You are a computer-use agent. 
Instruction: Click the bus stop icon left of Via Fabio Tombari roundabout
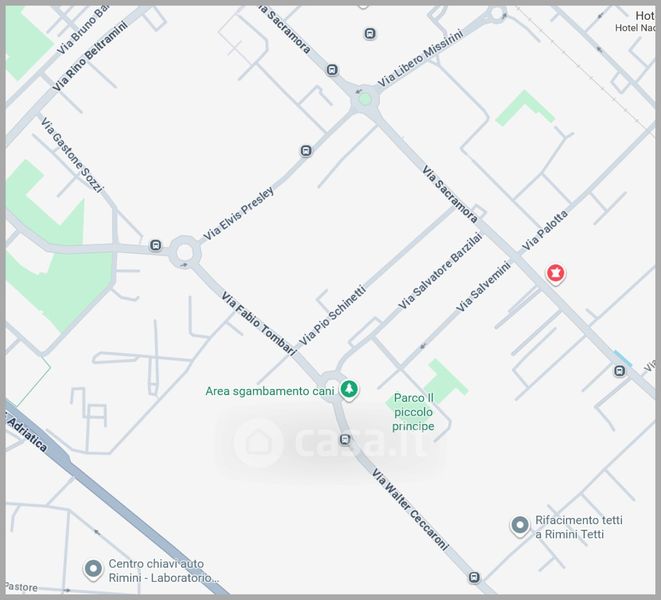[x=156, y=245]
